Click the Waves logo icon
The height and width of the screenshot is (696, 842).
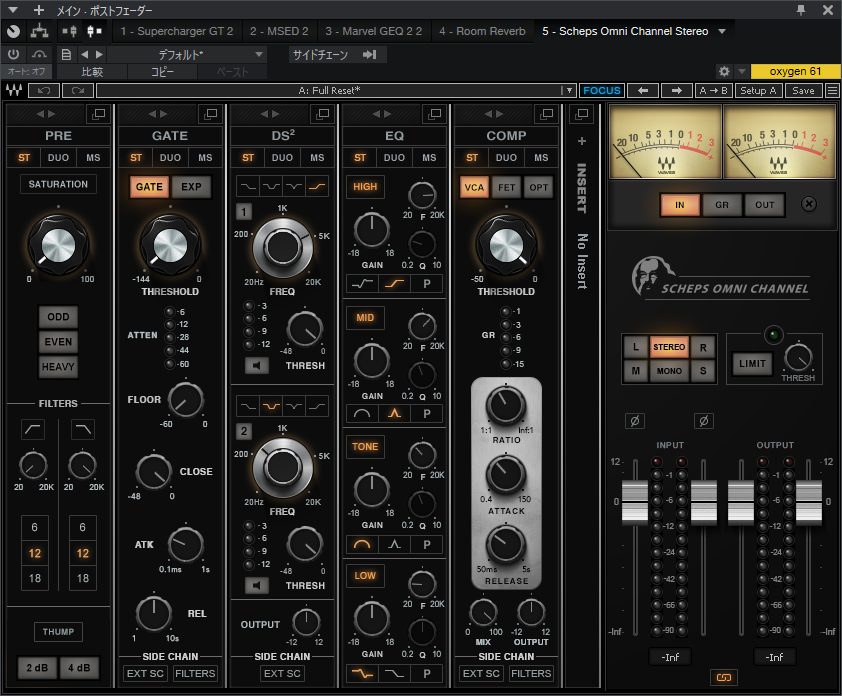coord(14,90)
